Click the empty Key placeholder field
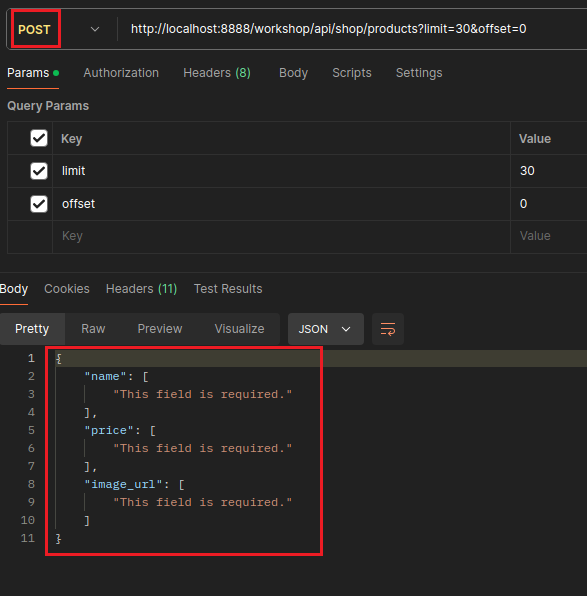This screenshot has height=596, width=587. point(281,236)
